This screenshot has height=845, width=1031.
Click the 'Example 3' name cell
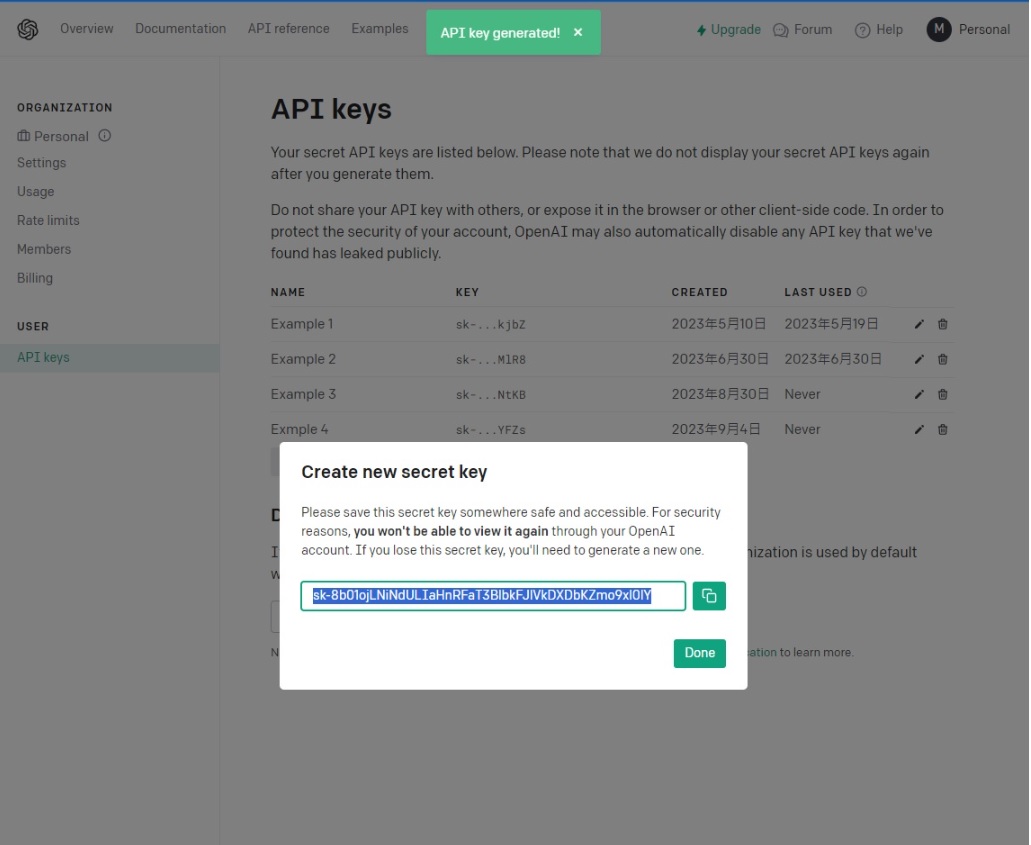303,394
